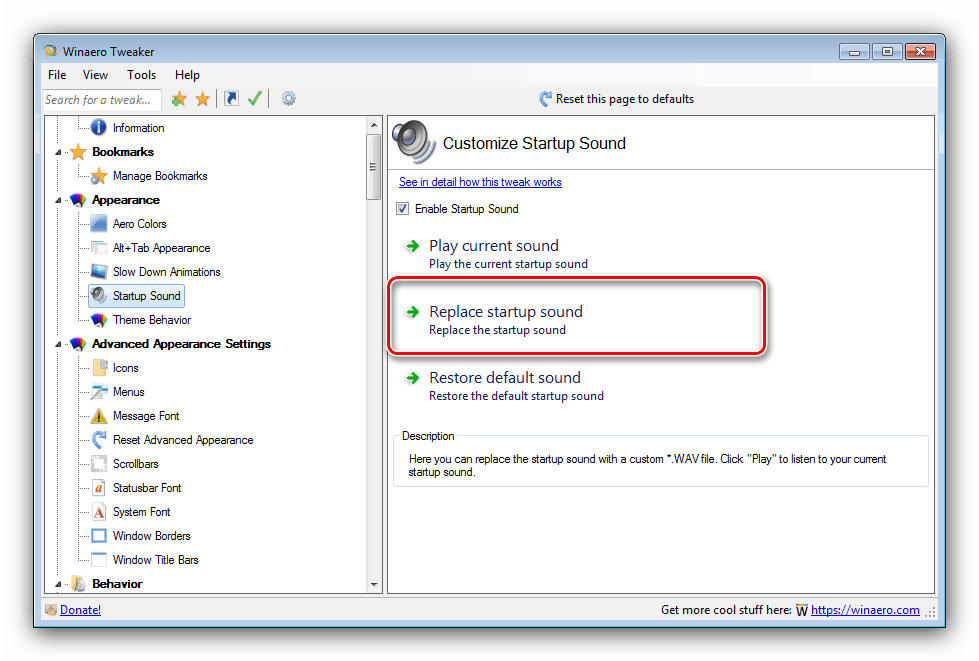Open the File menu
This screenshot has height=661, width=979.
(57, 75)
